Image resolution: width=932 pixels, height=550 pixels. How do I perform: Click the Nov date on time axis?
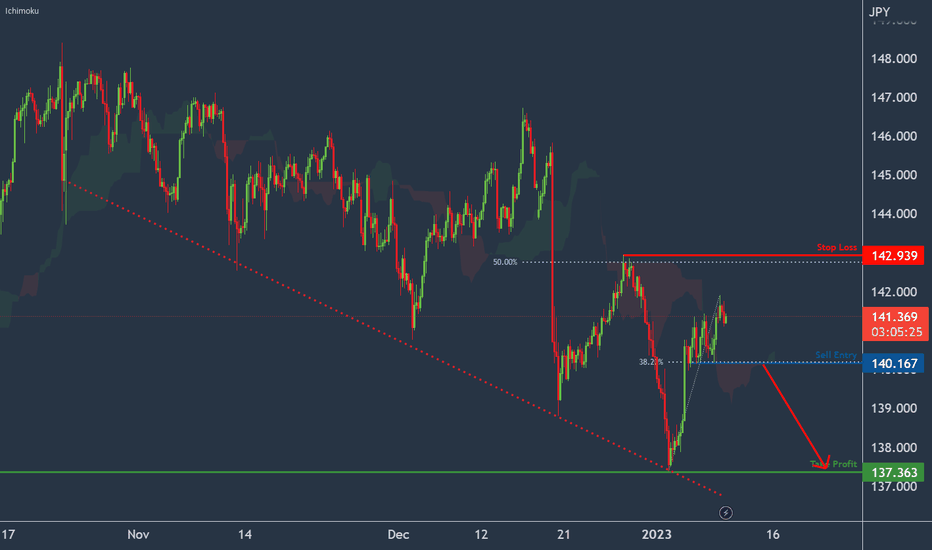point(138,535)
